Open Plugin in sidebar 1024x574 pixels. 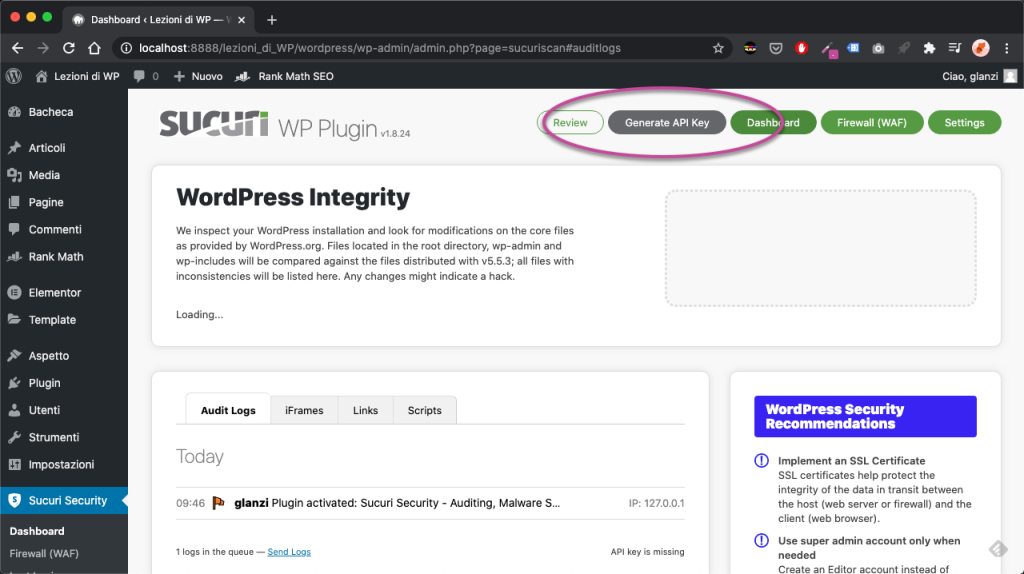[64, 383]
